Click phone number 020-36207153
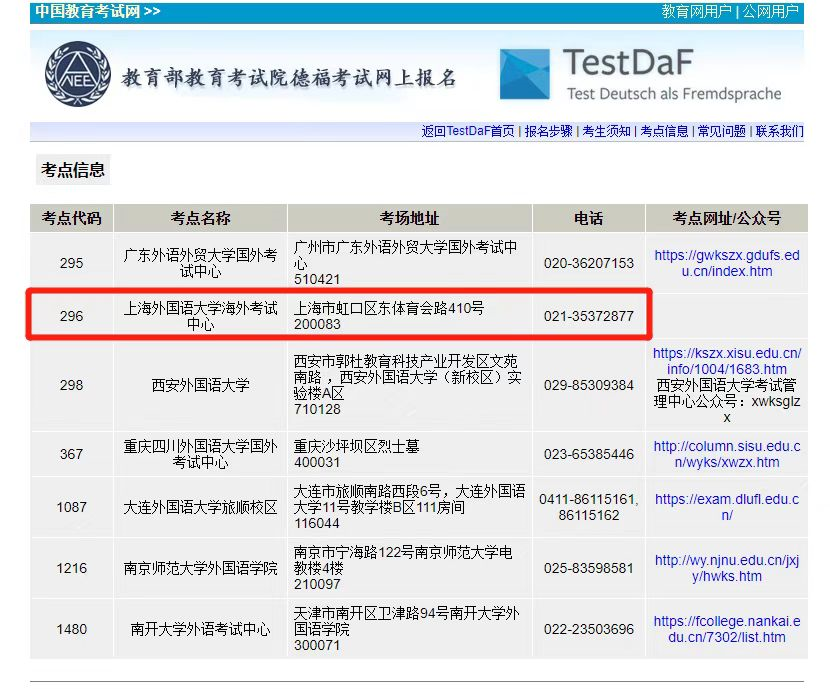The image size is (830, 689). [589, 263]
